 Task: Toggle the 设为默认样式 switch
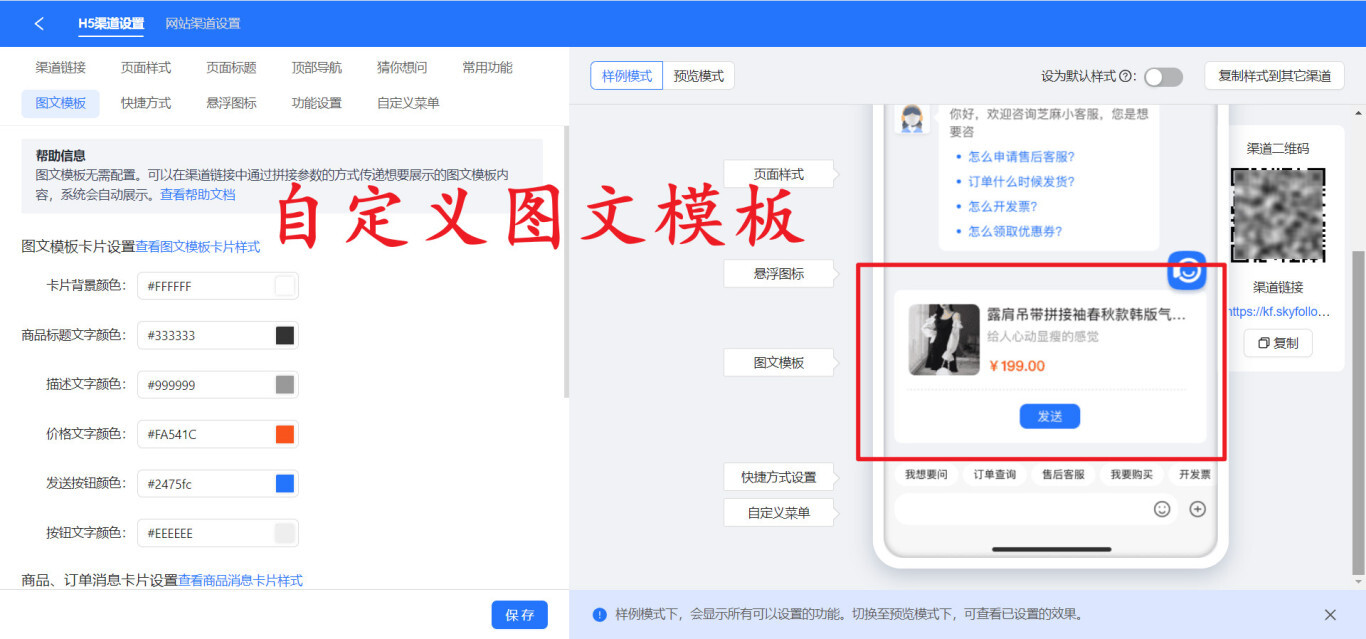tap(1163, 77)
